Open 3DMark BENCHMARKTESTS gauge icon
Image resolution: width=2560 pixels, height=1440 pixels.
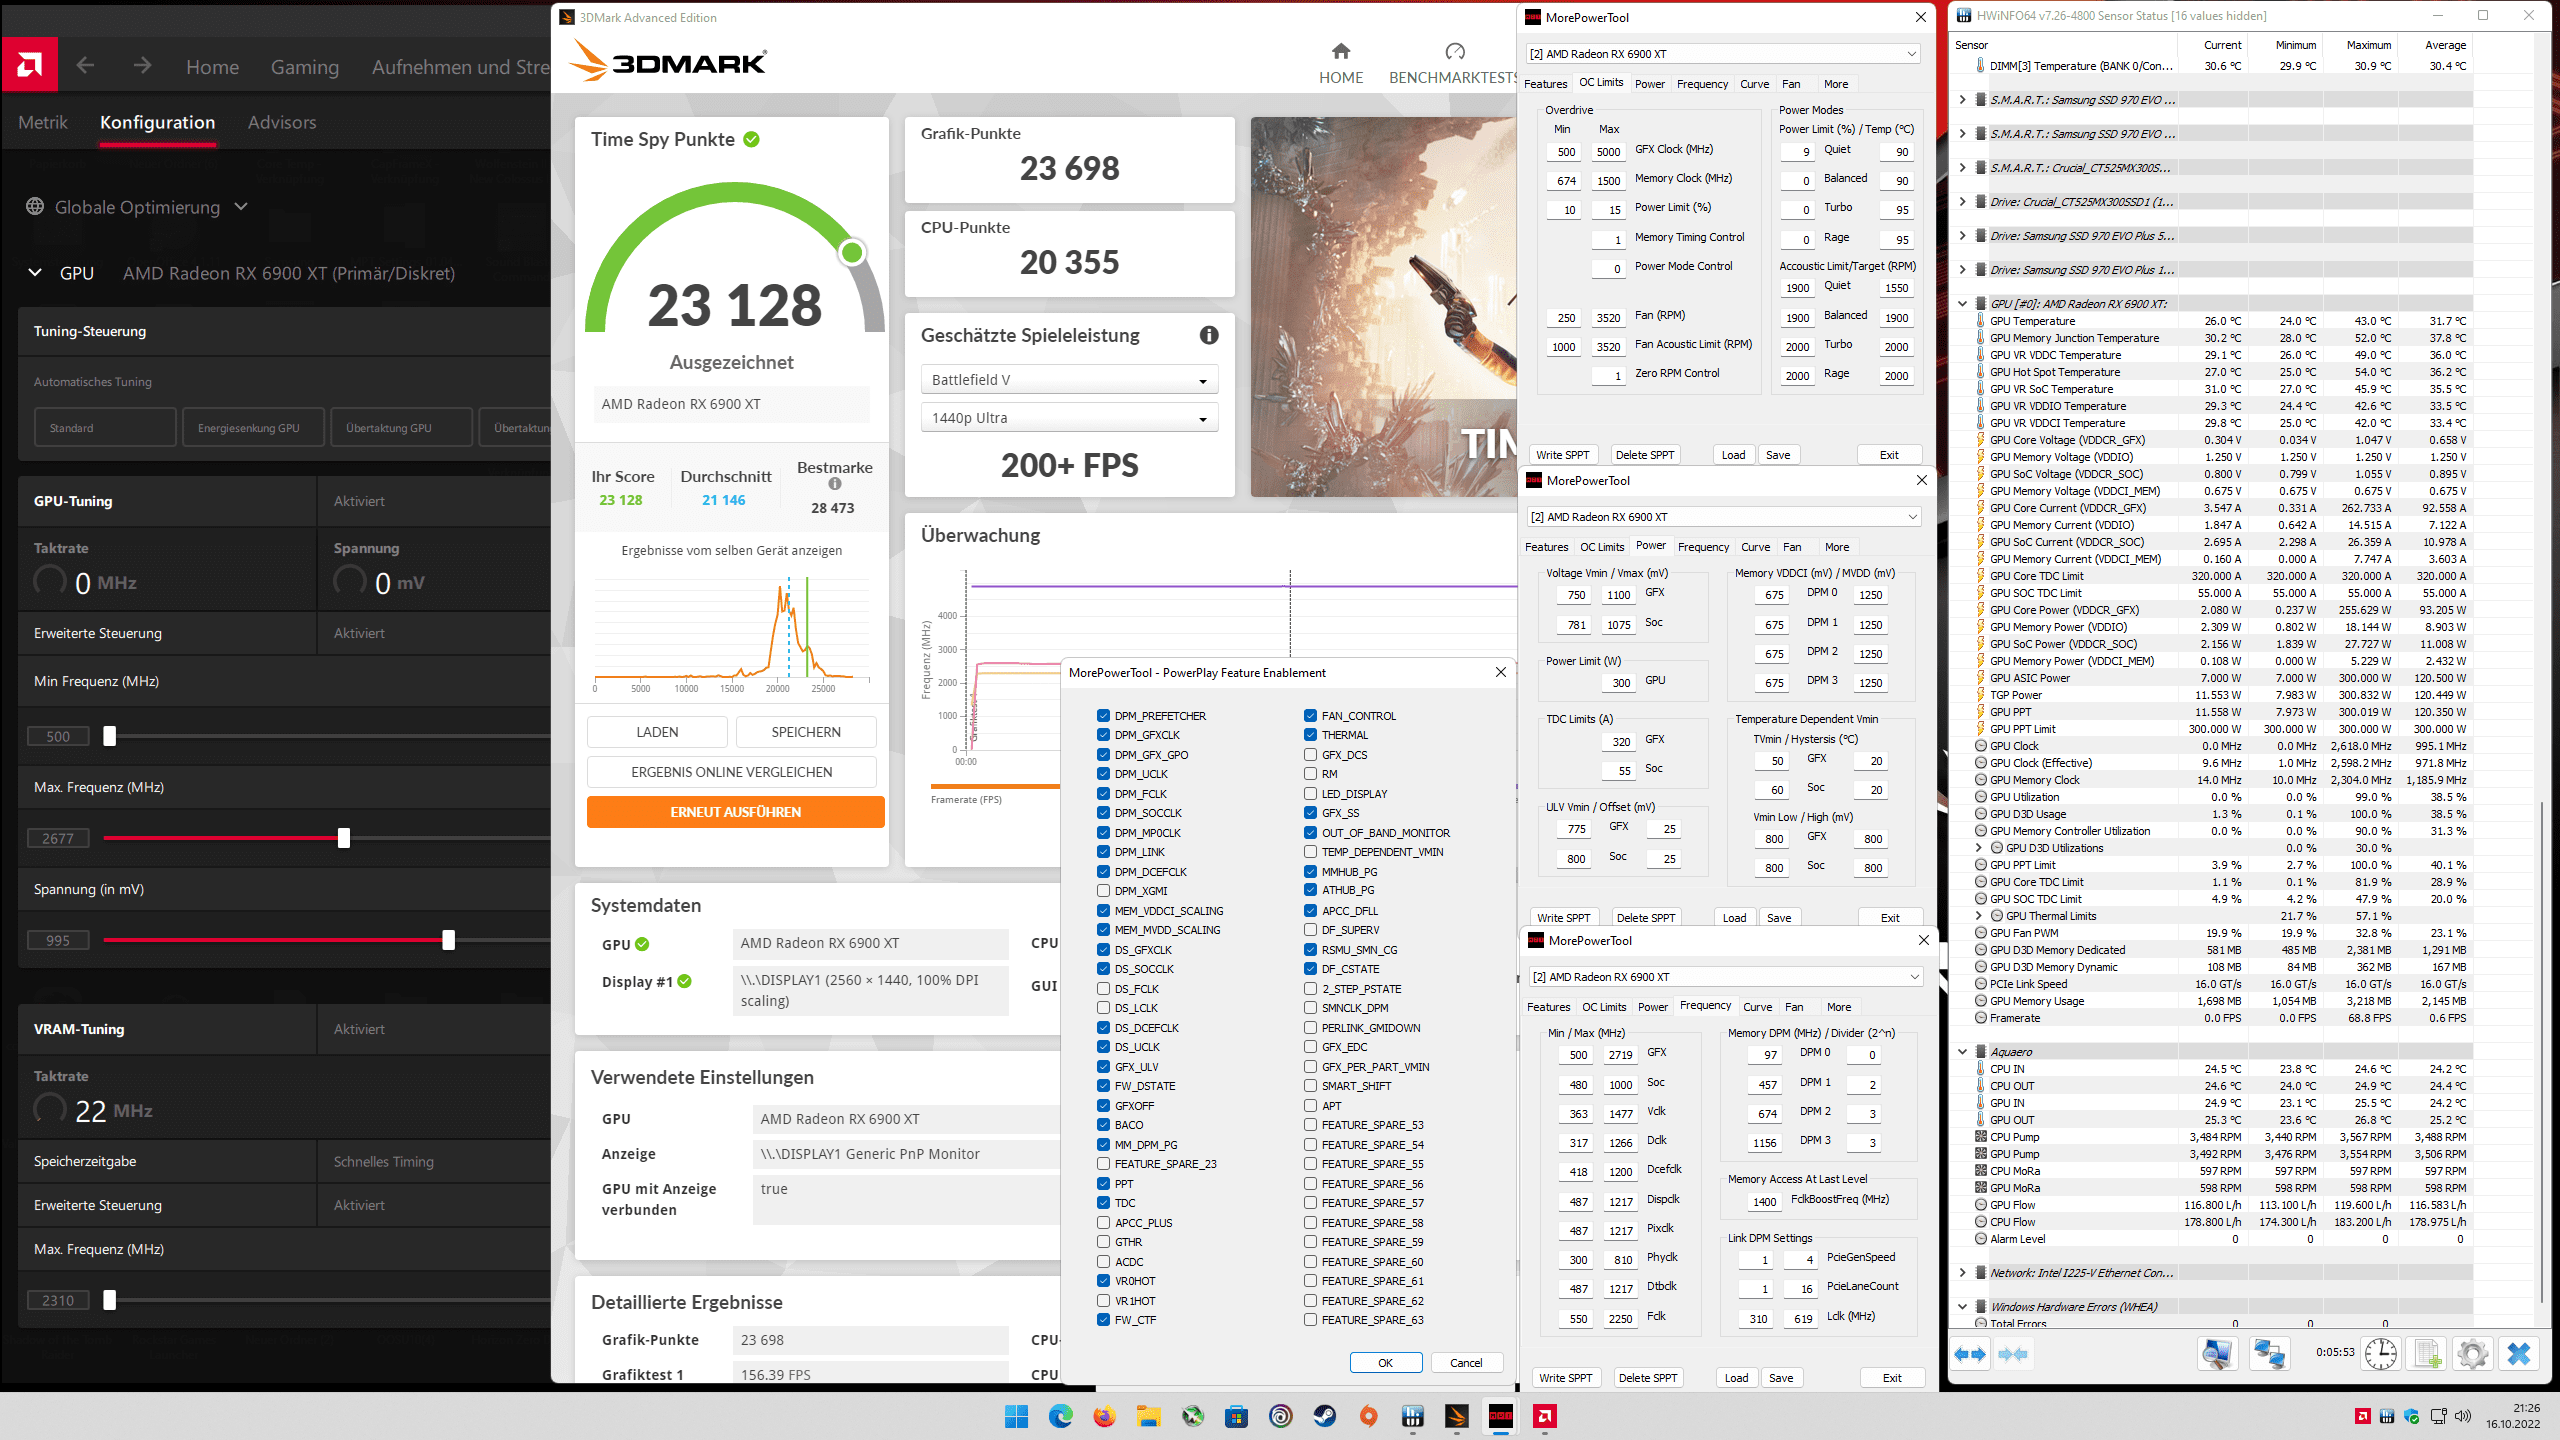pyautogui.click(x=1455, y=51)
